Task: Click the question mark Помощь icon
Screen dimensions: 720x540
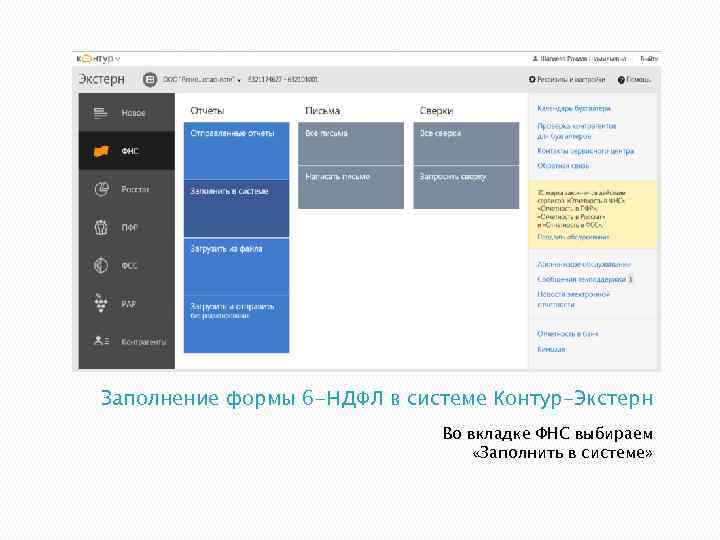Action: point(621,80)
